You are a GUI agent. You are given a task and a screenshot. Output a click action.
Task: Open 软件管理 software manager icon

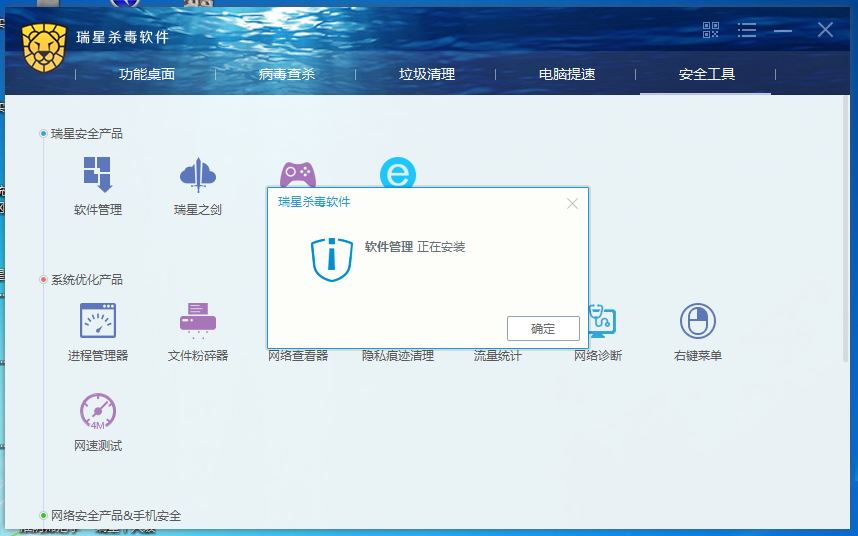pyautogui.click(x=97, y=174)
